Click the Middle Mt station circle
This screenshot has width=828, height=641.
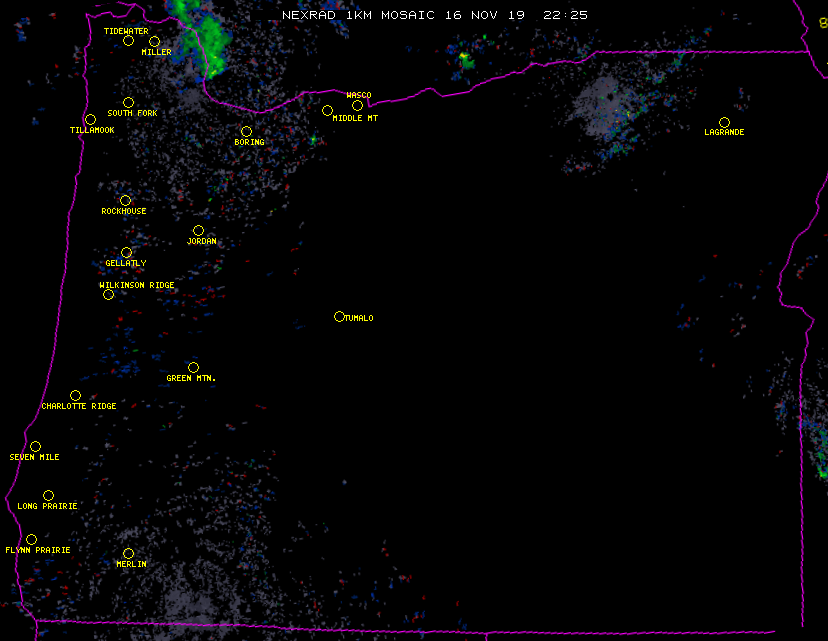tap(327, 111)
